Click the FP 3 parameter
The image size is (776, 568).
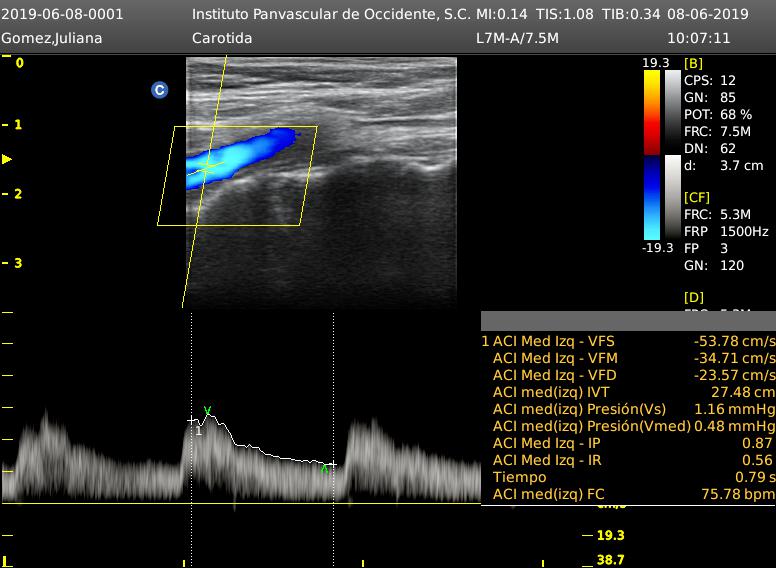click(x=706, y=248)
